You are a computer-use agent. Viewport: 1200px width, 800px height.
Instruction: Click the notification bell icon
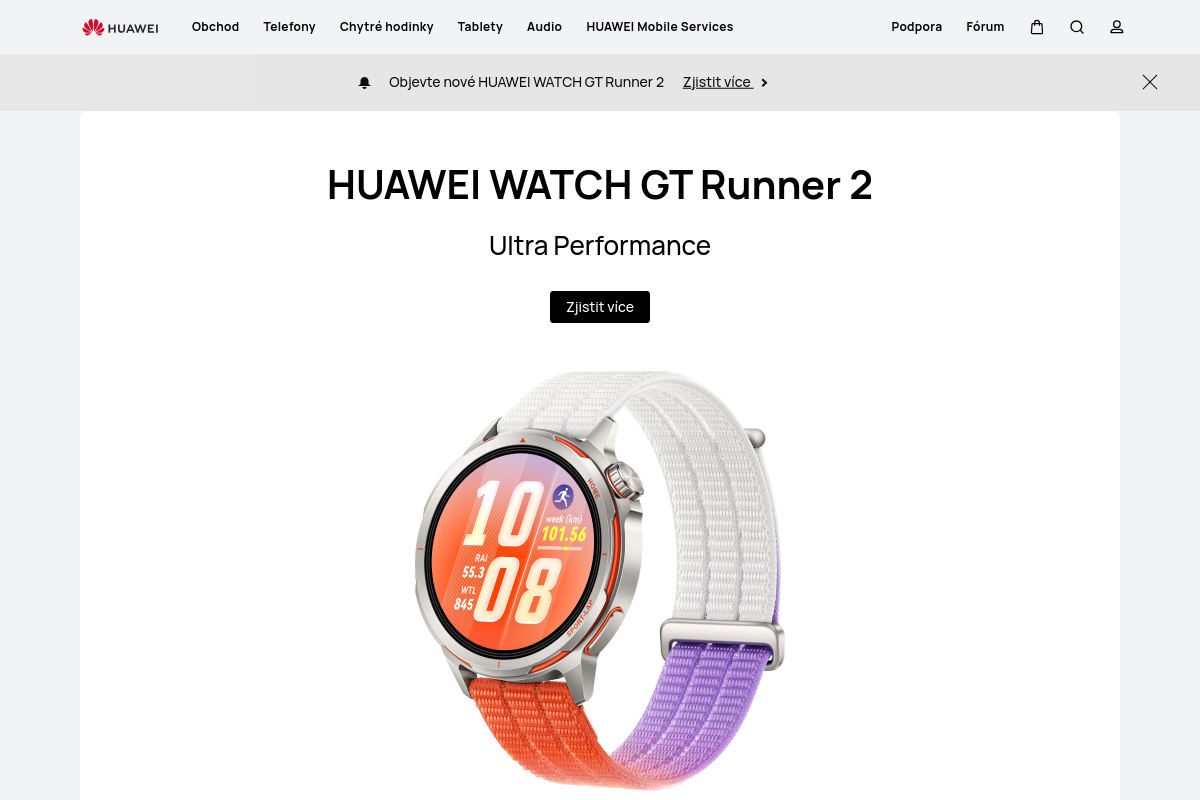tap(365, 83)
